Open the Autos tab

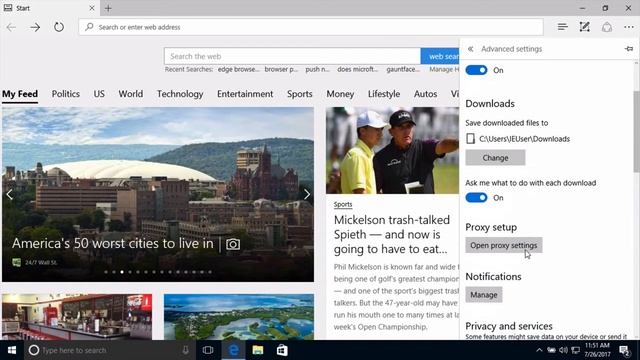pos(425,94)
